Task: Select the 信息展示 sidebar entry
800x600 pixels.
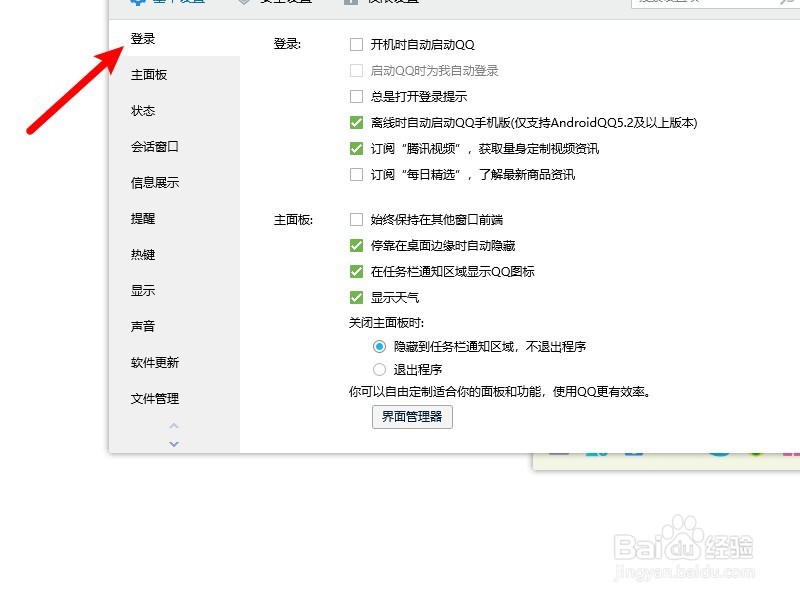Action: point(155,183)
